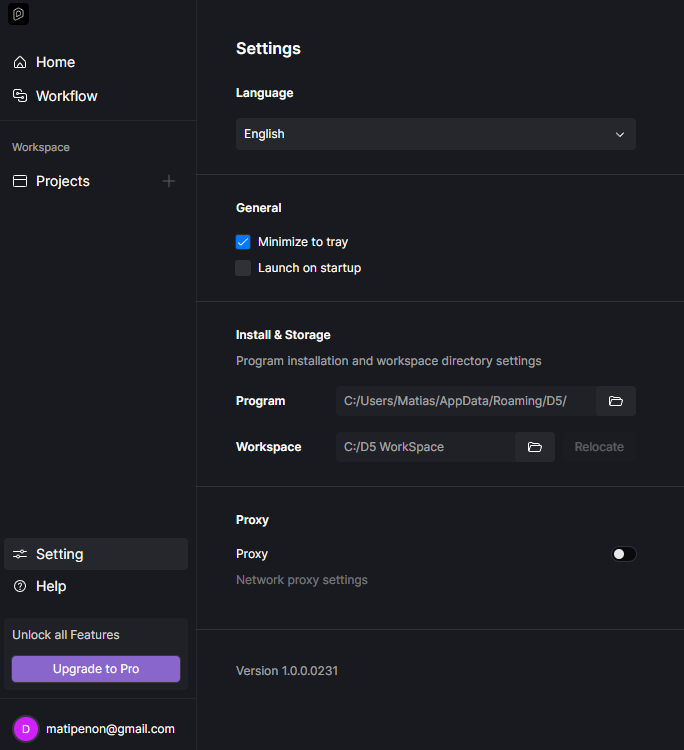This screenshot has height=750, width=684.
Task: Click the Language dropdown chevron arrow
Action: click(x=620, y=134)
